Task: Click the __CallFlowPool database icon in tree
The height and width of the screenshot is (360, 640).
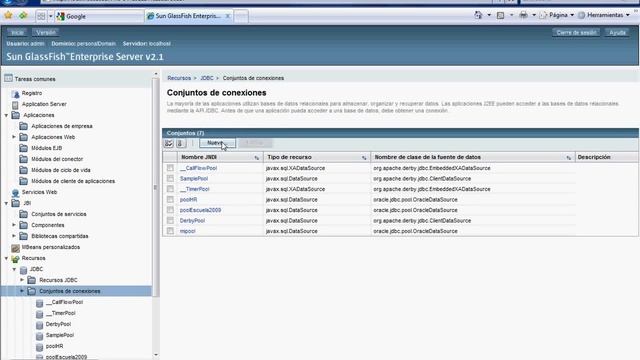Action: pyautogui.click(x=40, y=302)
